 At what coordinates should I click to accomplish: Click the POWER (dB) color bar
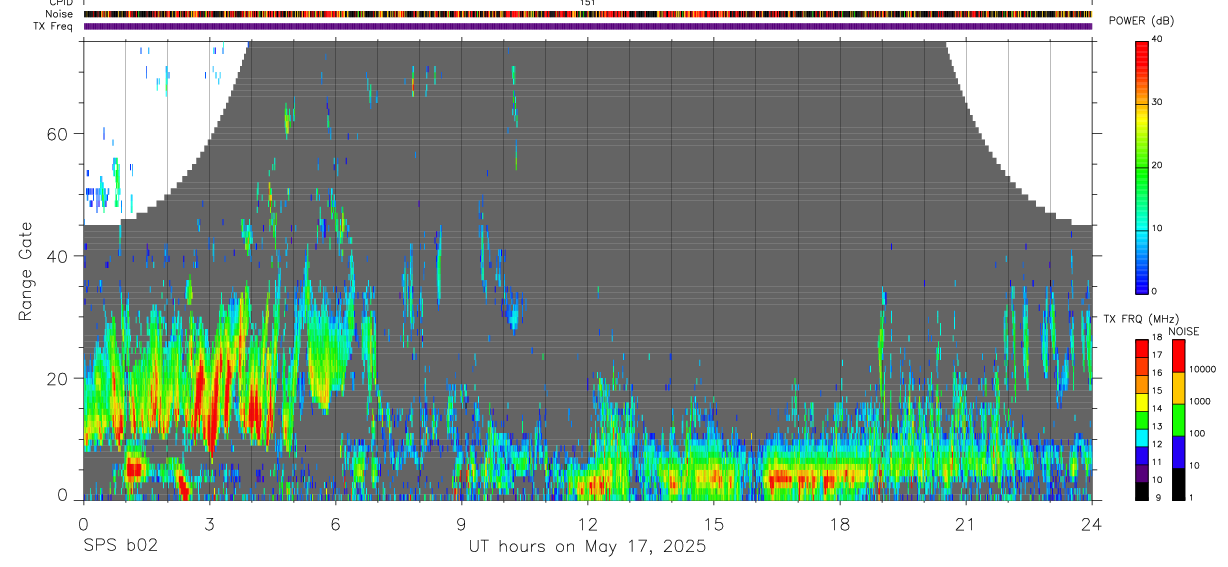point(1142,166)
